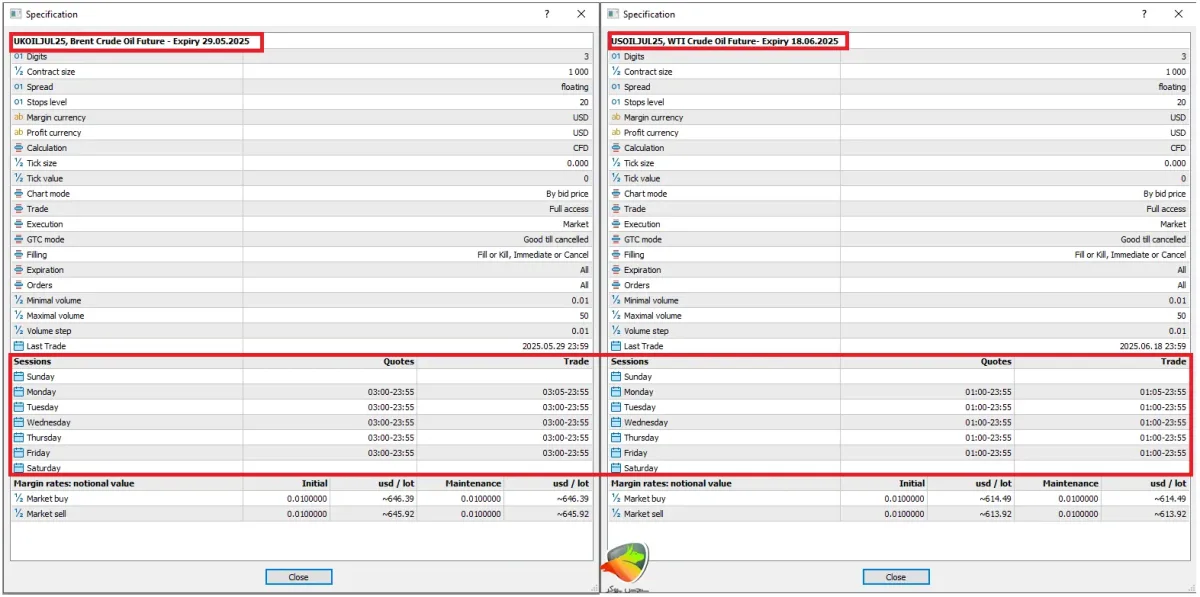Click Maximal volume icon in USOILJUL25 window
Image resolution: width=1200 pixels, height=597 pixels.
pyautogui.click(x=616, y=316)
